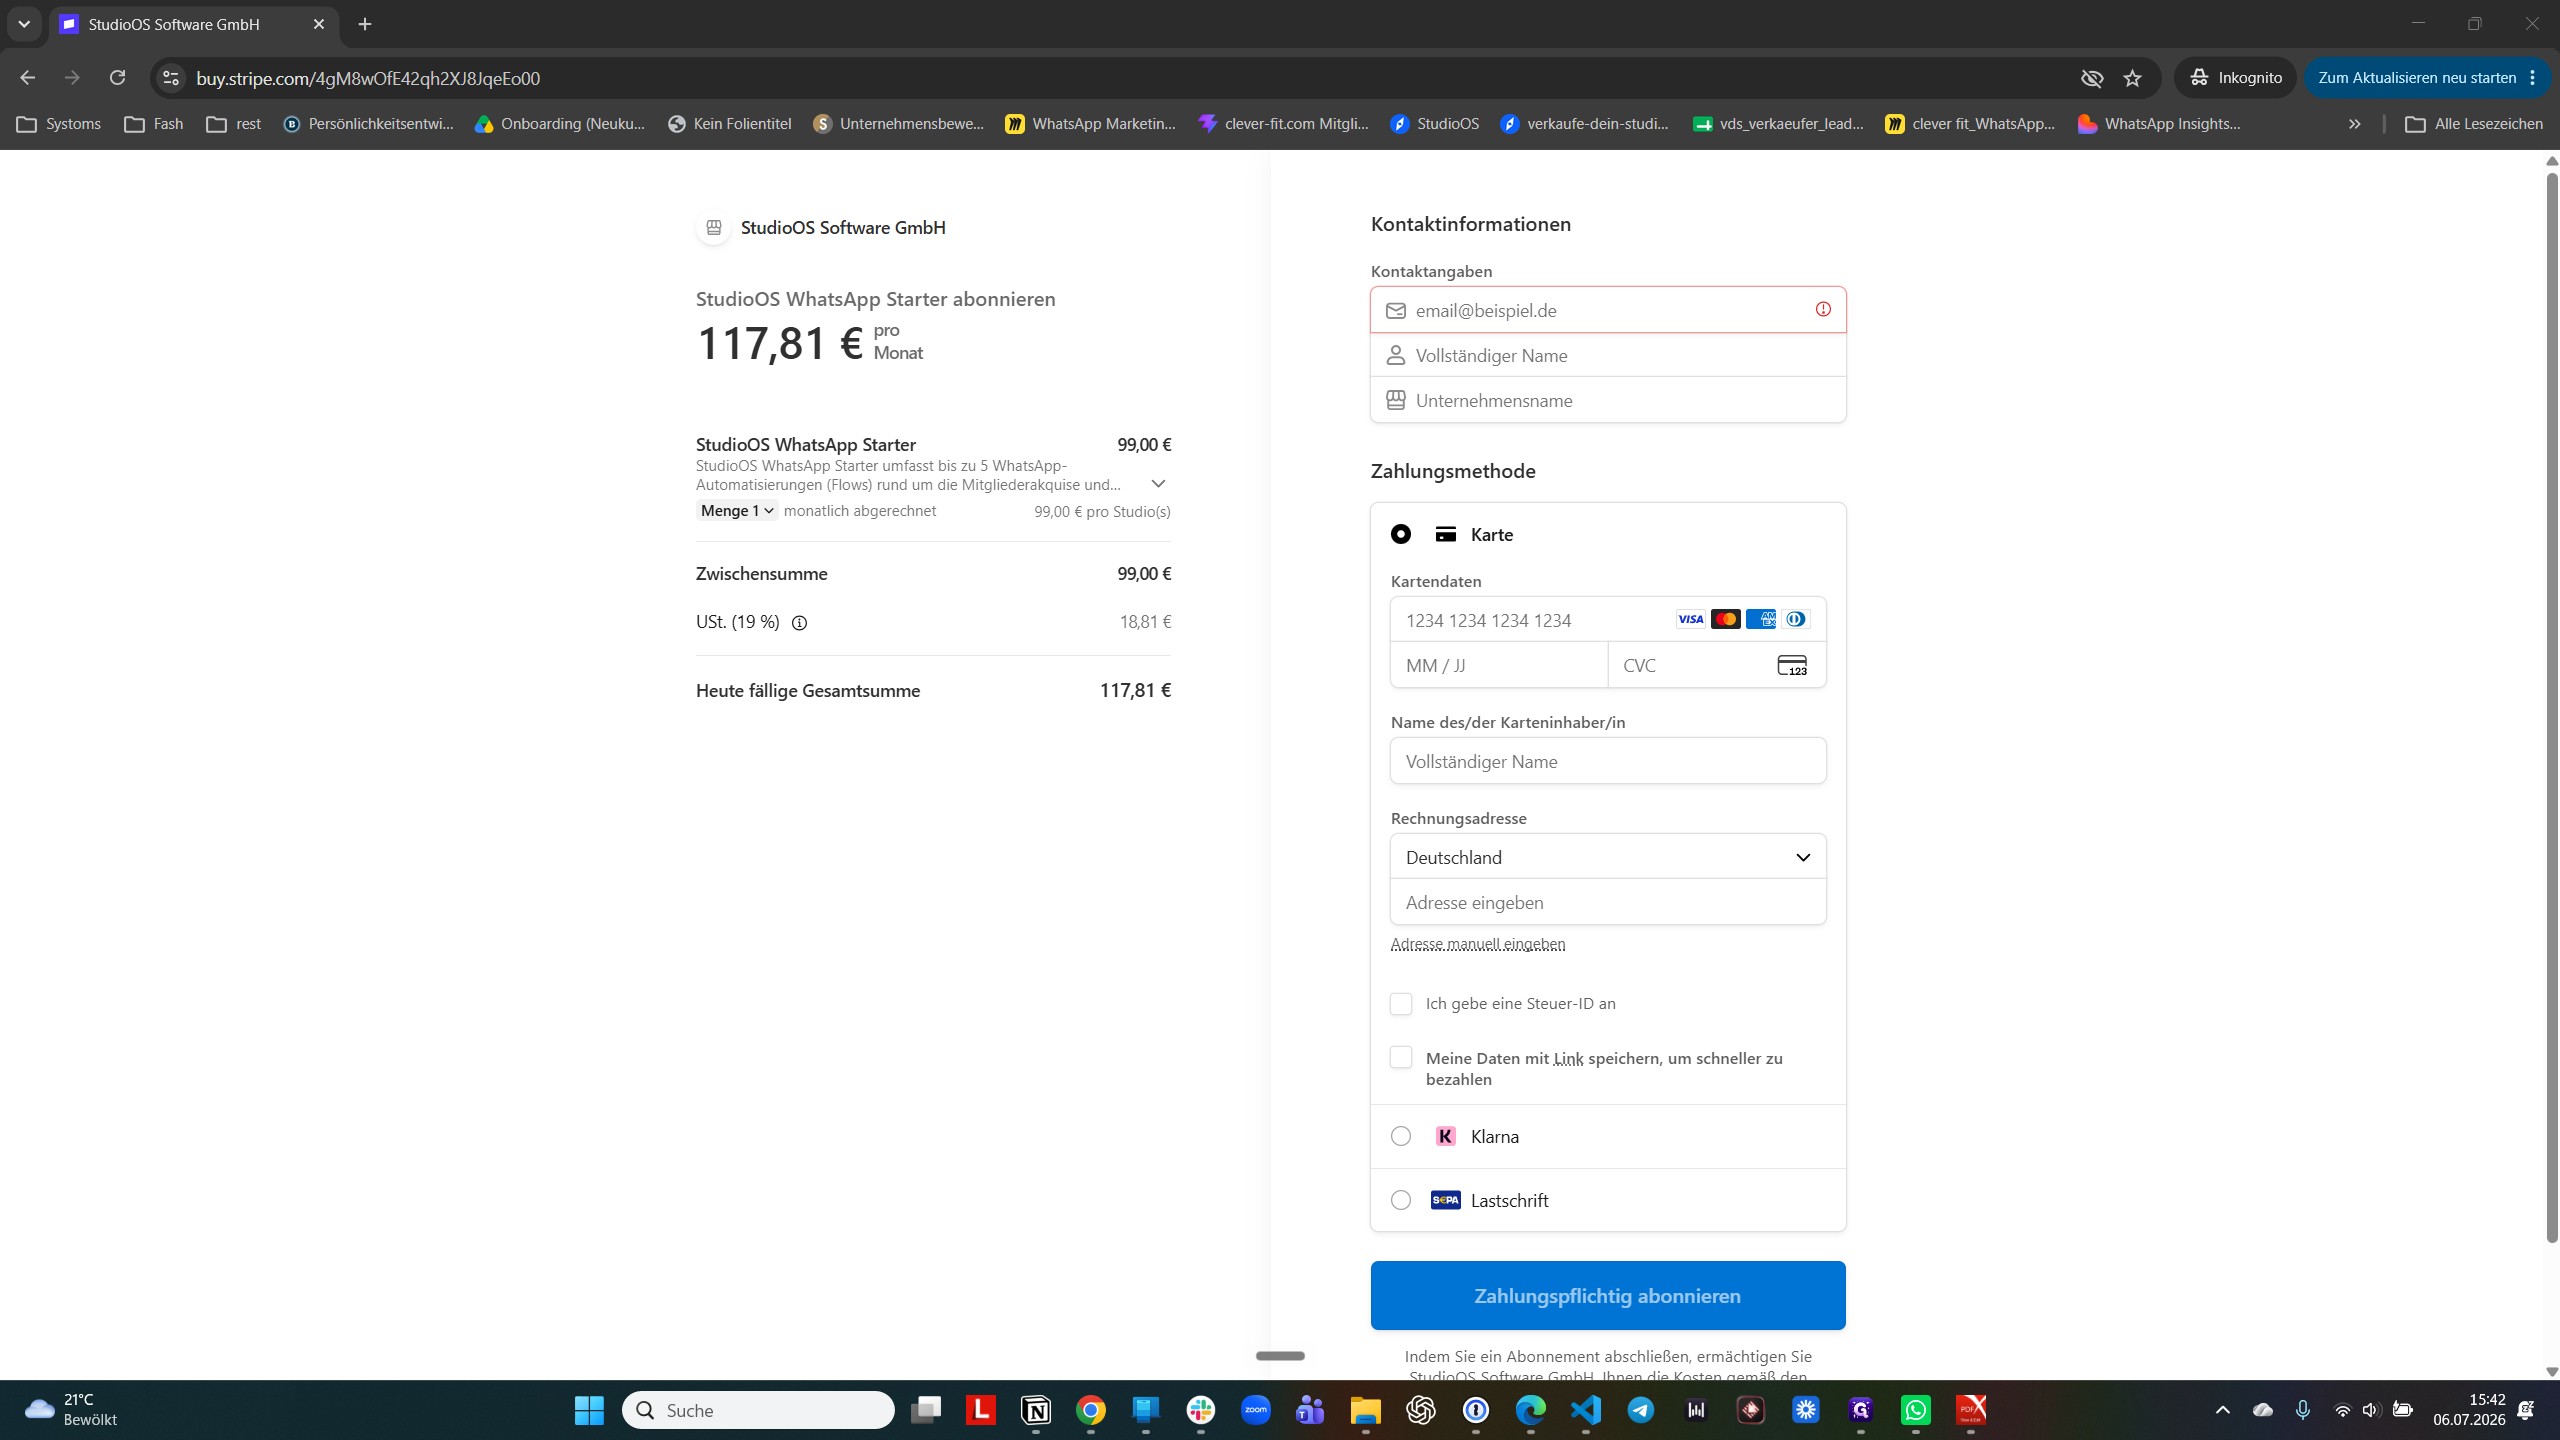Open site information icon in address bar

click(171, 78)
